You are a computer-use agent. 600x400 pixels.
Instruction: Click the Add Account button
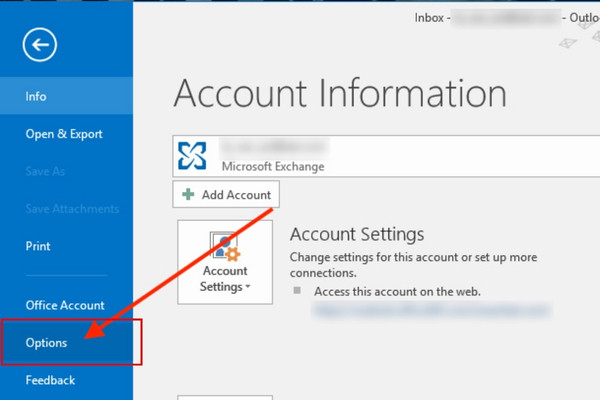[226, 194]
